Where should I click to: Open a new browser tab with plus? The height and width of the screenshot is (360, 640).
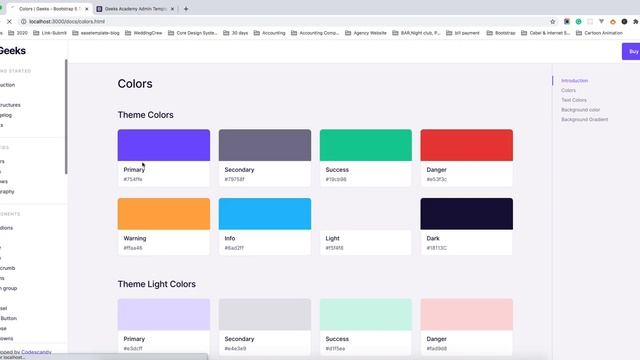tap(186, 9)
